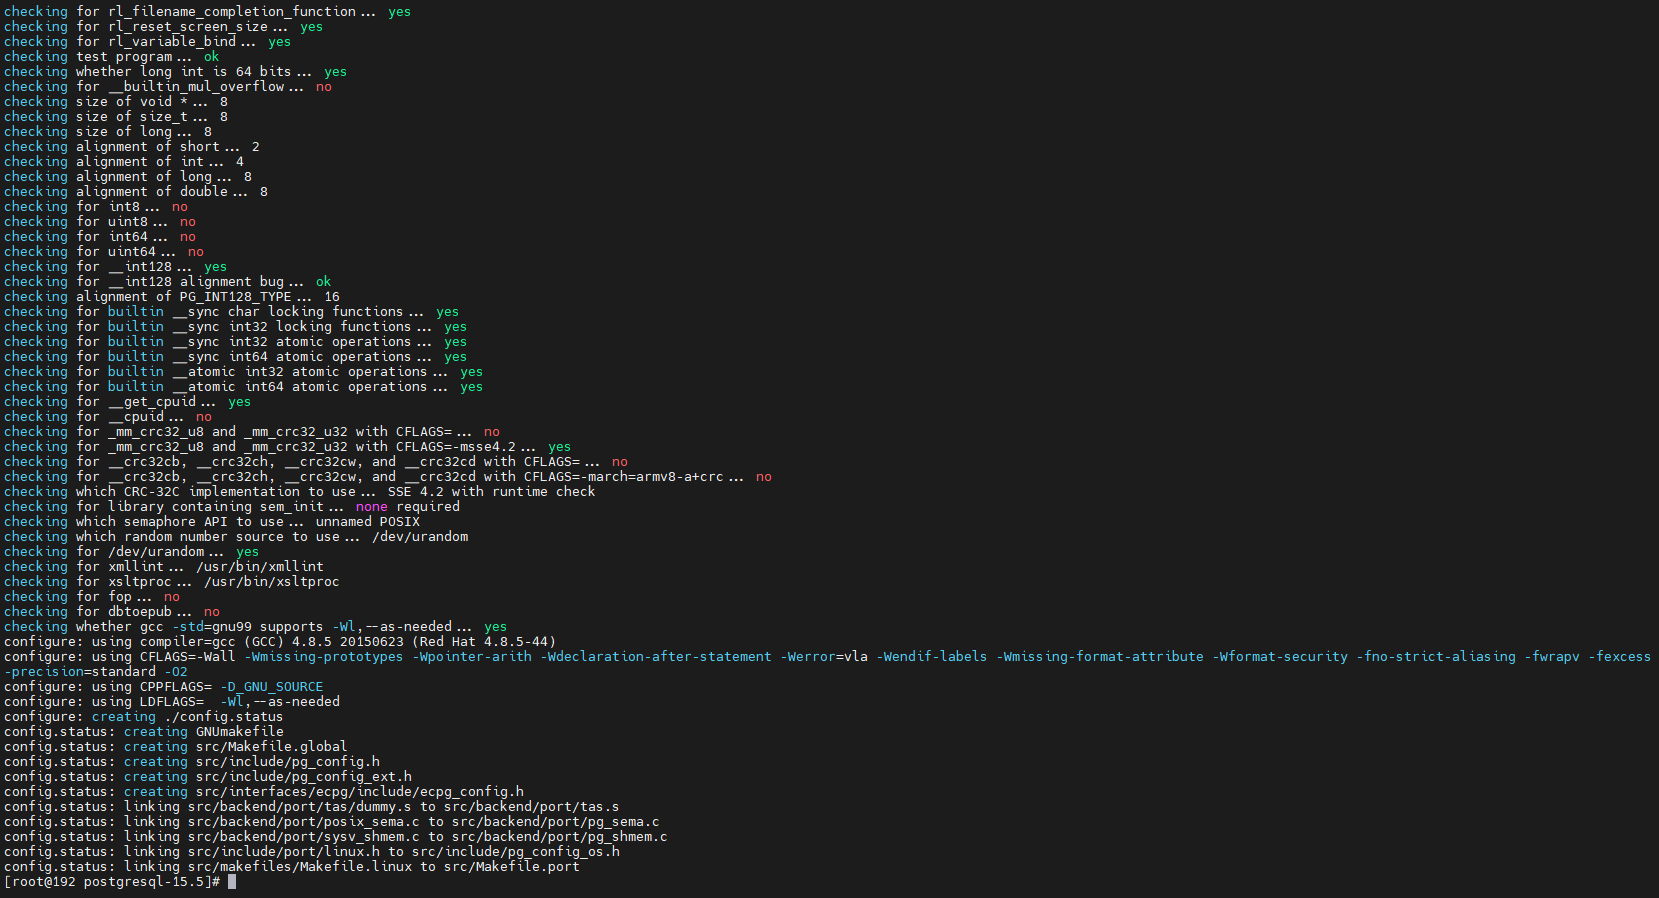
Task: Click the src/Makefile.global file name
Action: 271,747
